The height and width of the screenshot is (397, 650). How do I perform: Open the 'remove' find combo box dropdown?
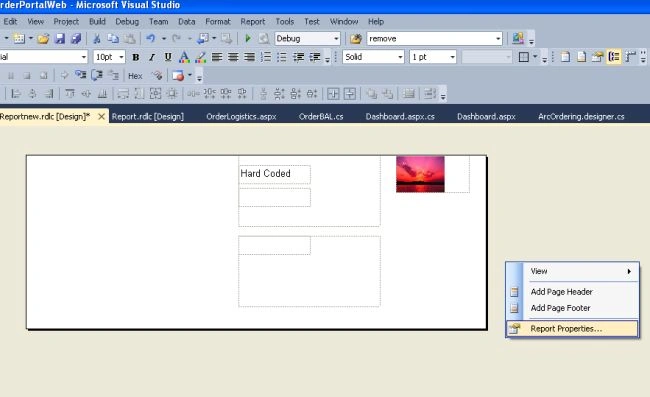[x=498, y=39]
